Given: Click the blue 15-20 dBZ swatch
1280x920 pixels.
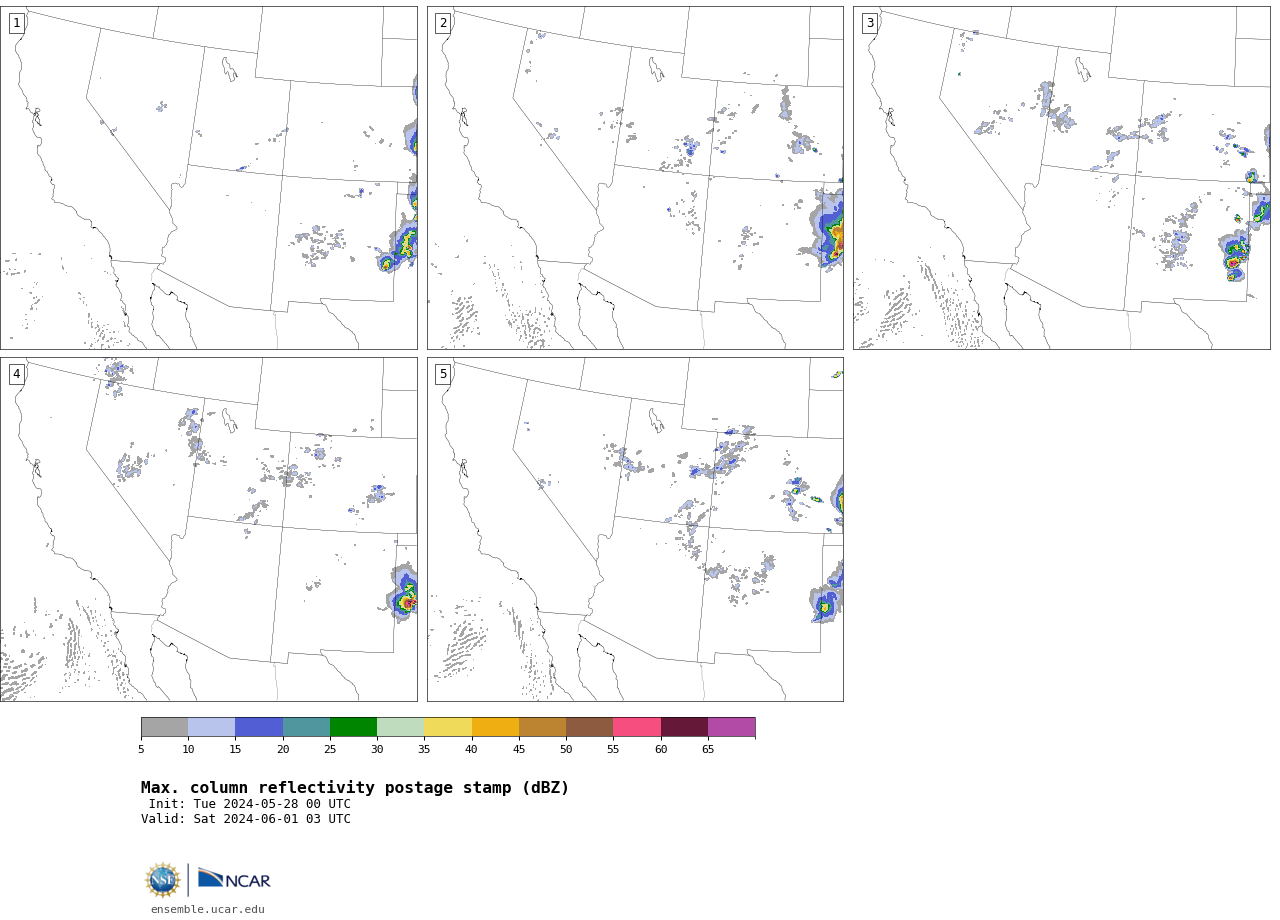Looking at the screenshot, I should tap(259, 727).
